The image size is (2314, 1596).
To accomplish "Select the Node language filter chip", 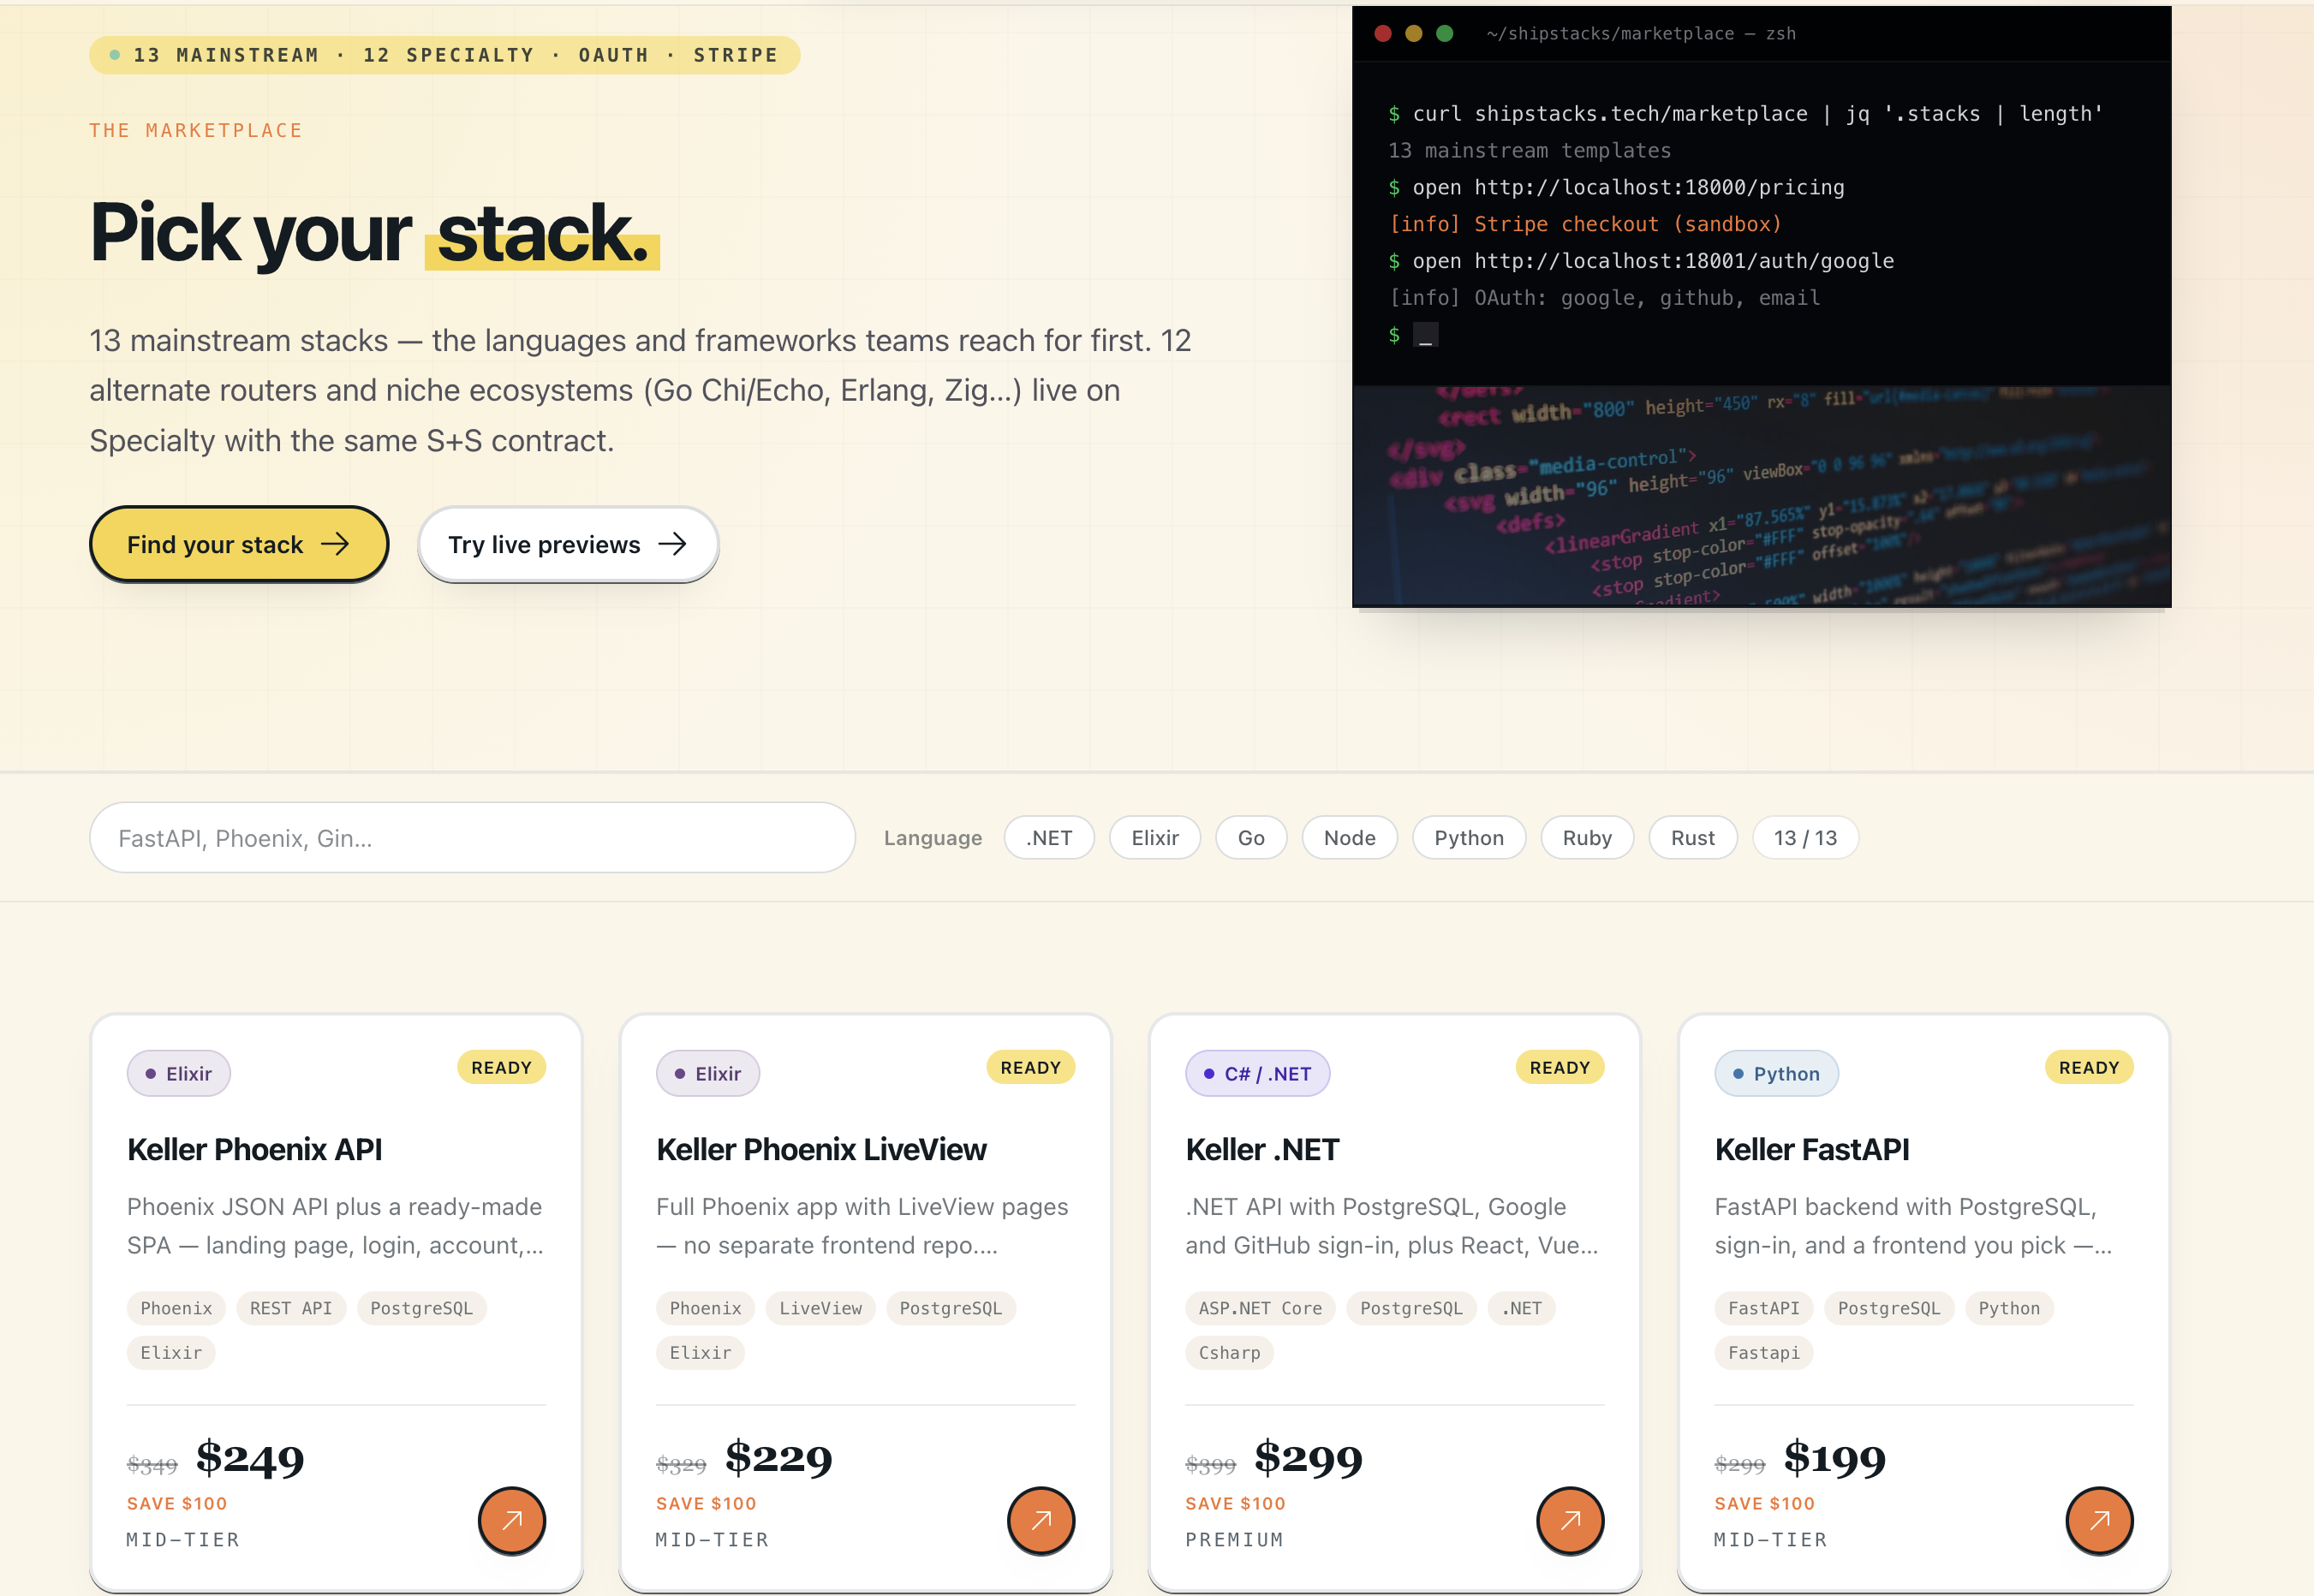I will click(x=1349, y=838).
